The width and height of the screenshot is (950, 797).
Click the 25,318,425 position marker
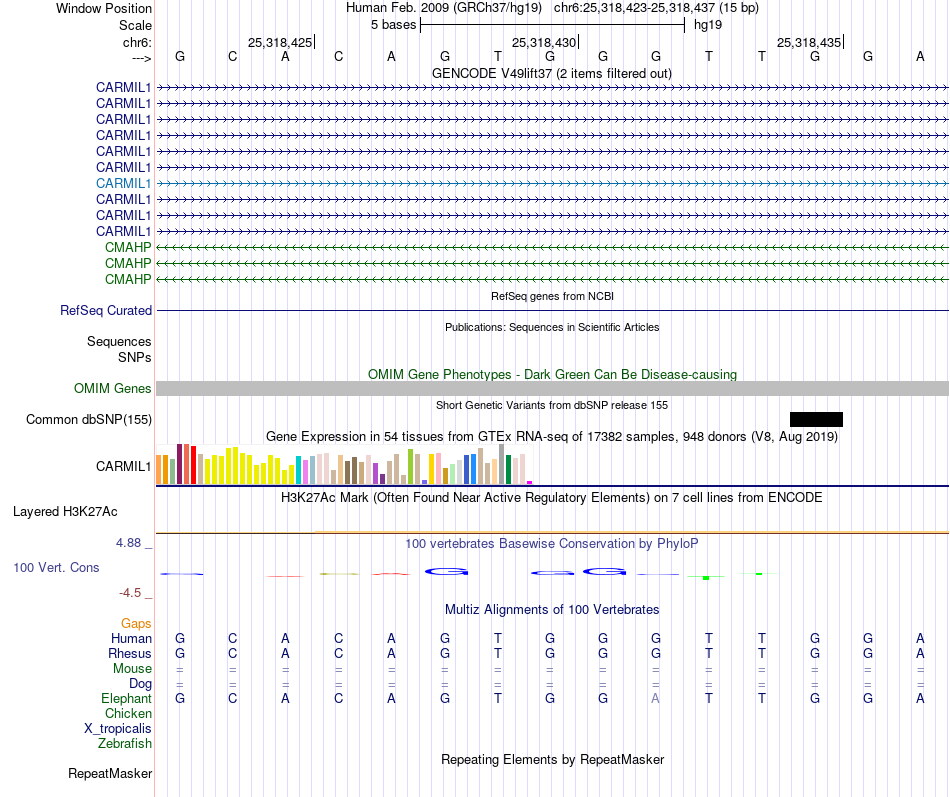[x=280, y=42]
